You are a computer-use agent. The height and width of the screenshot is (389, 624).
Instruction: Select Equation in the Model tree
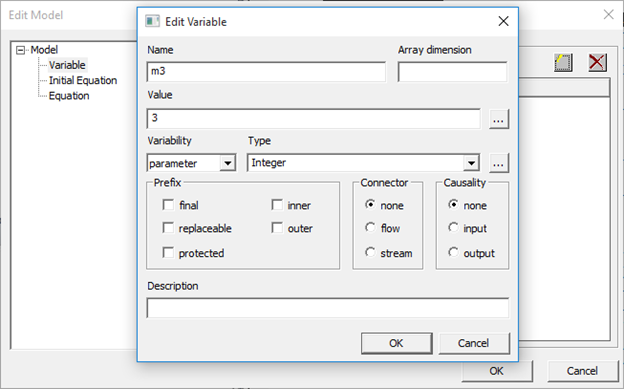point(69,96)
